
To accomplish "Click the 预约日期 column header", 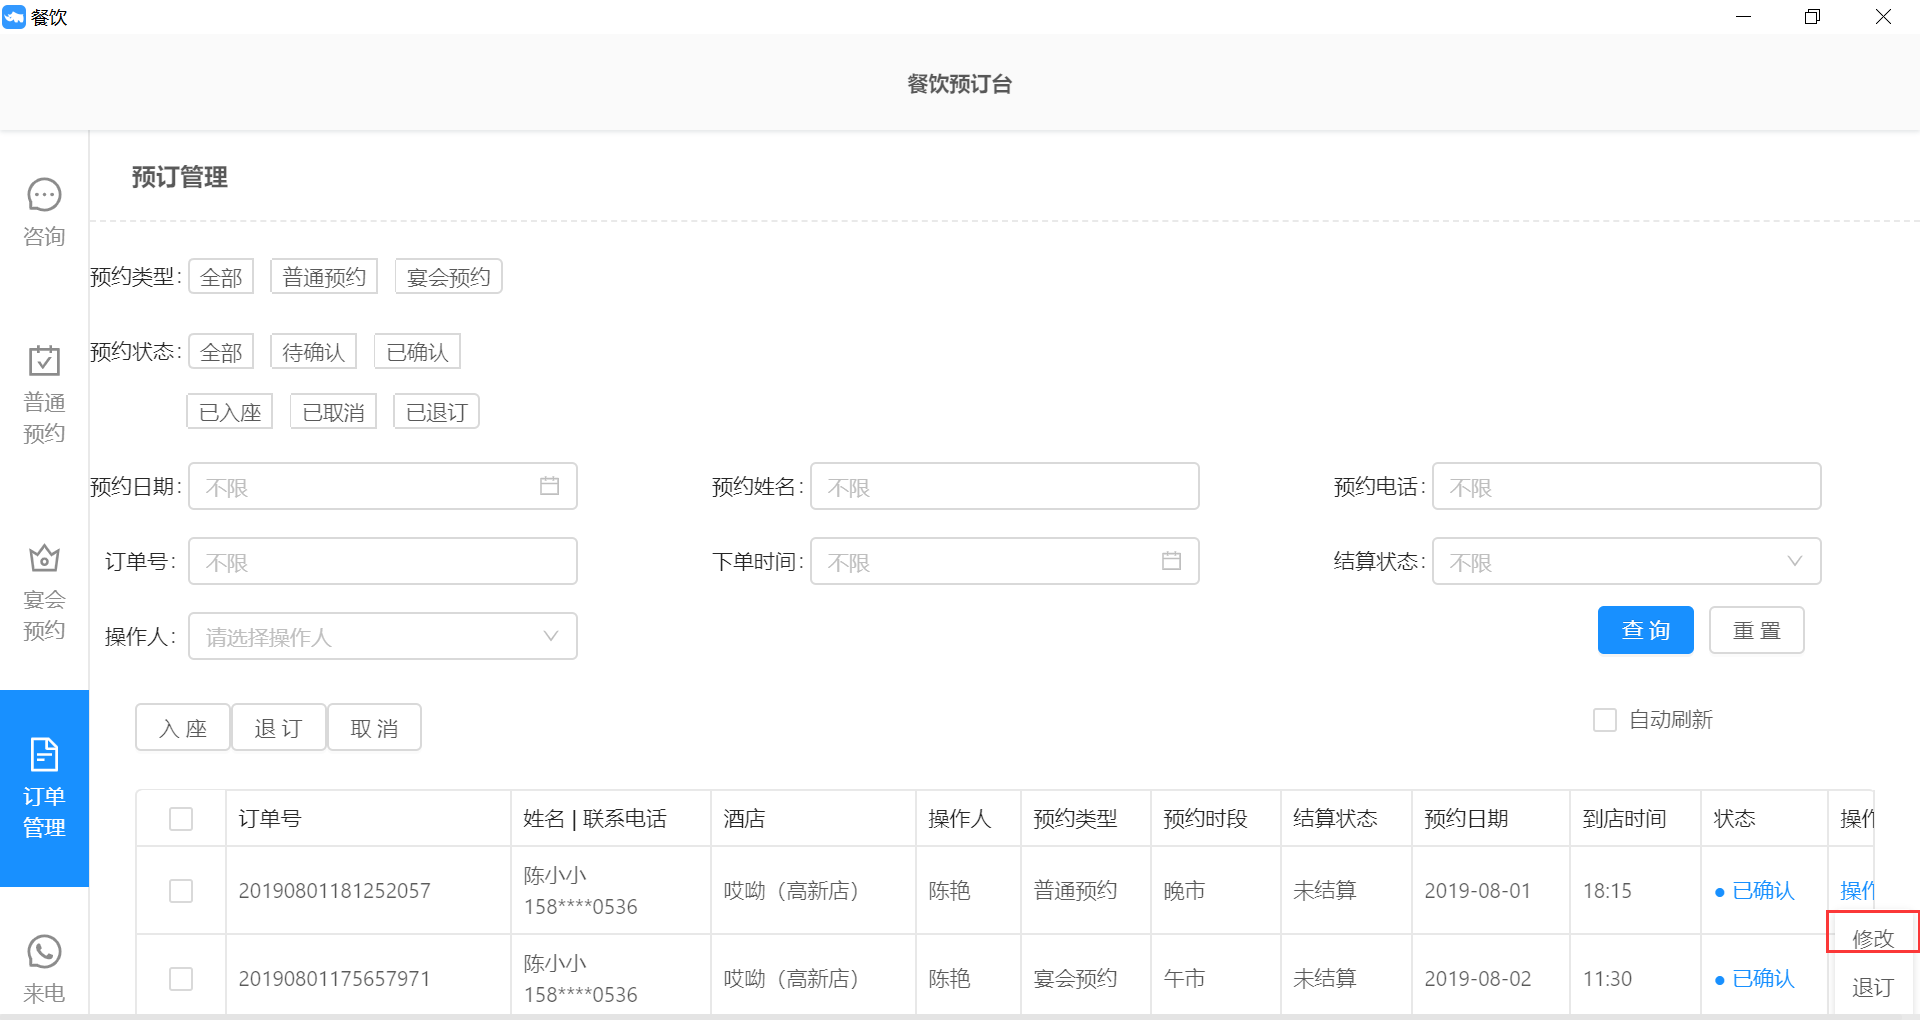I will tap(1466, 819).
